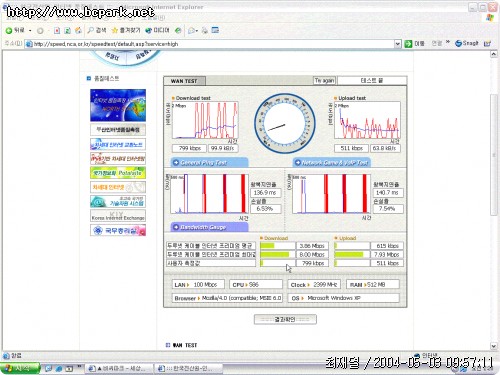Click the page vertical scrollbar down arrow
500x375 pixels.
(494, 346)
